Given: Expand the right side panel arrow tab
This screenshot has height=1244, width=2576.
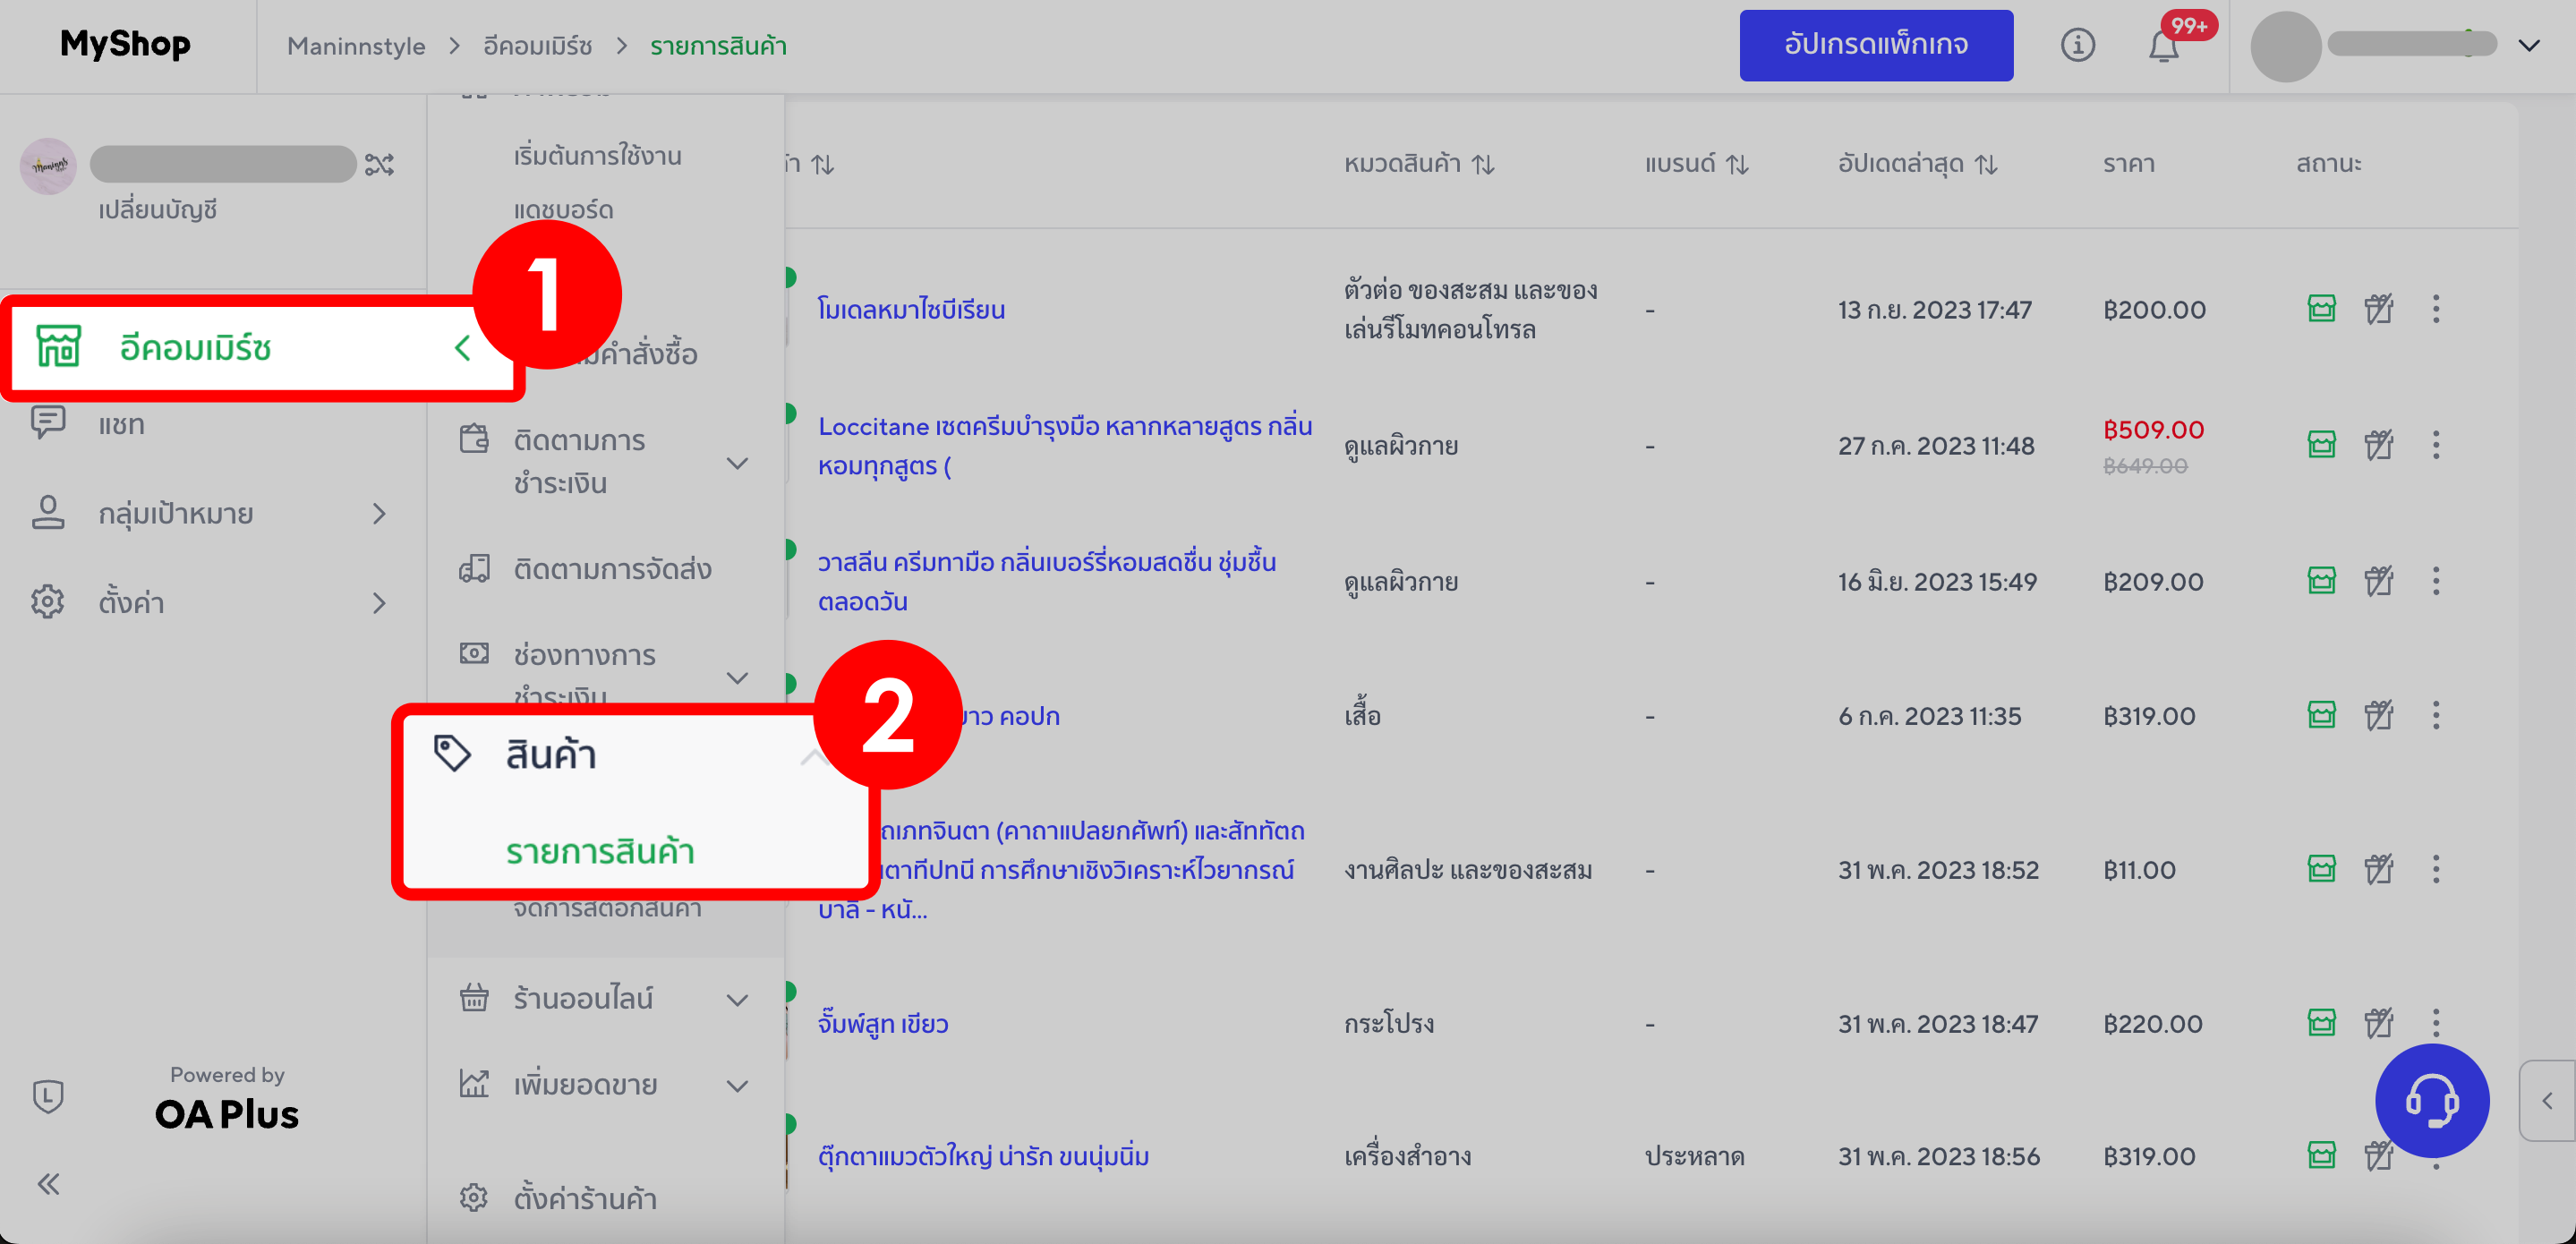Looking at the screenshot, I should coord(2547,1100).
